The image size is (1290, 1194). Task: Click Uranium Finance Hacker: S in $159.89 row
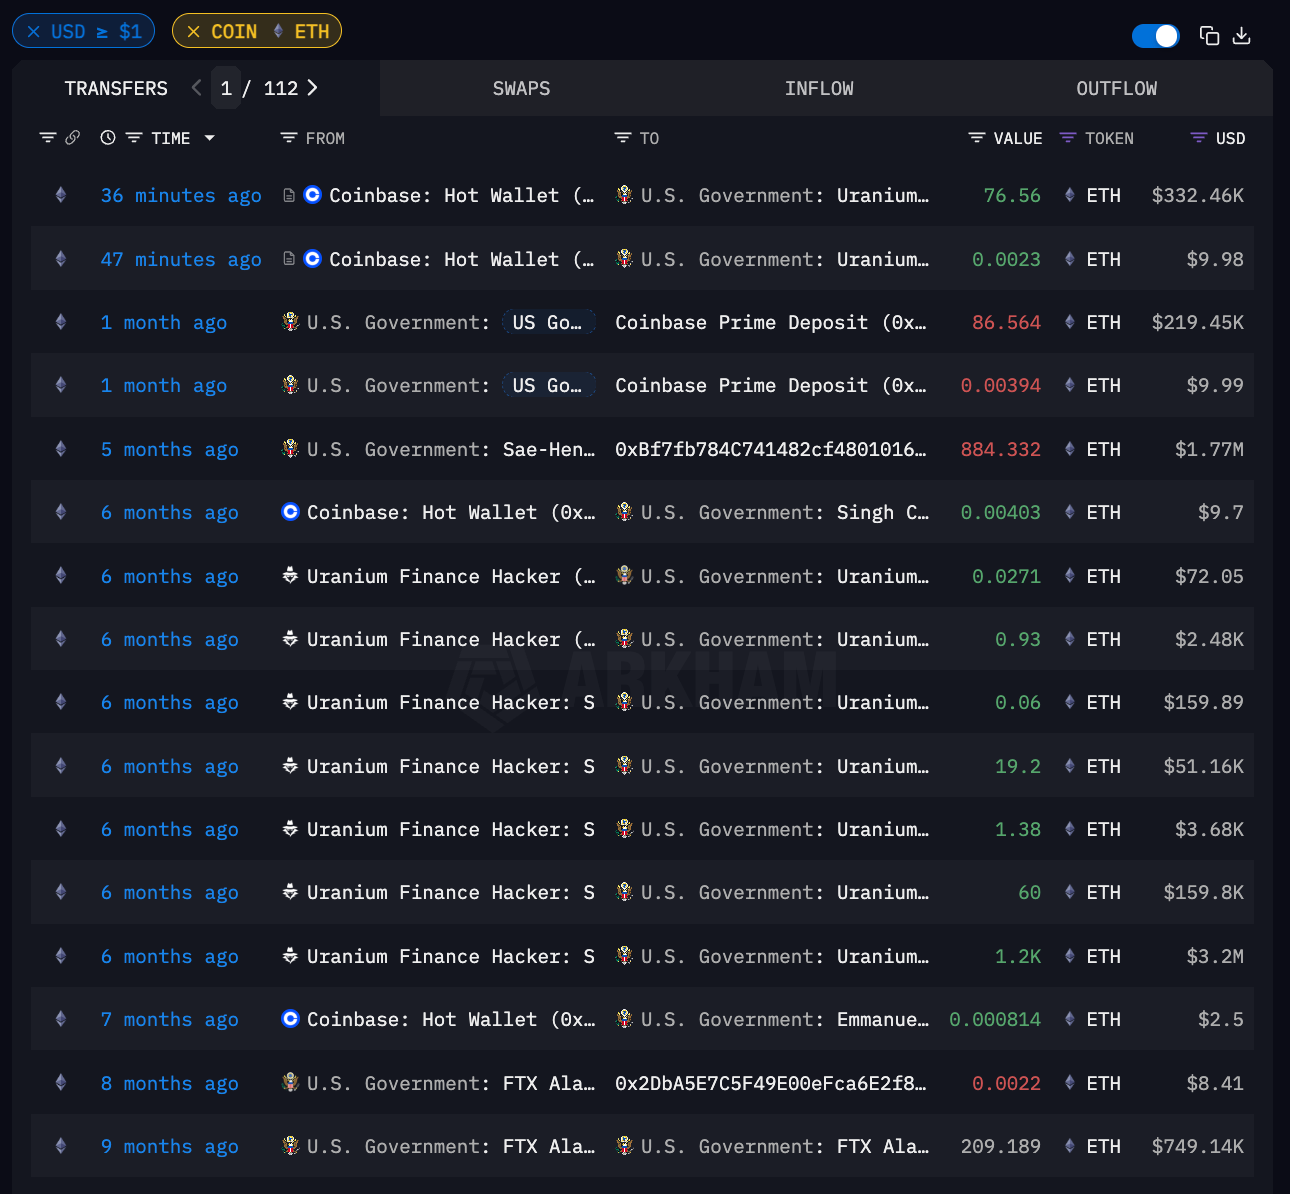(451, 703)
